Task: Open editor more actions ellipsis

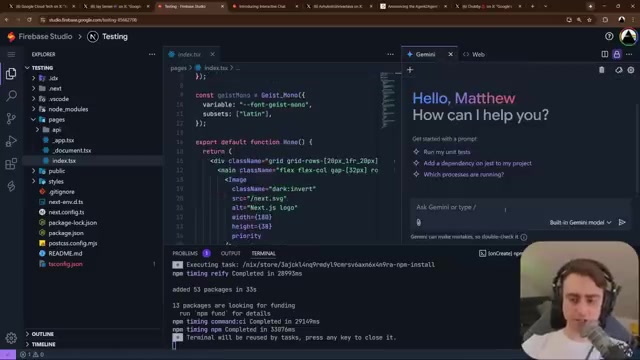Action: (390, 54)
